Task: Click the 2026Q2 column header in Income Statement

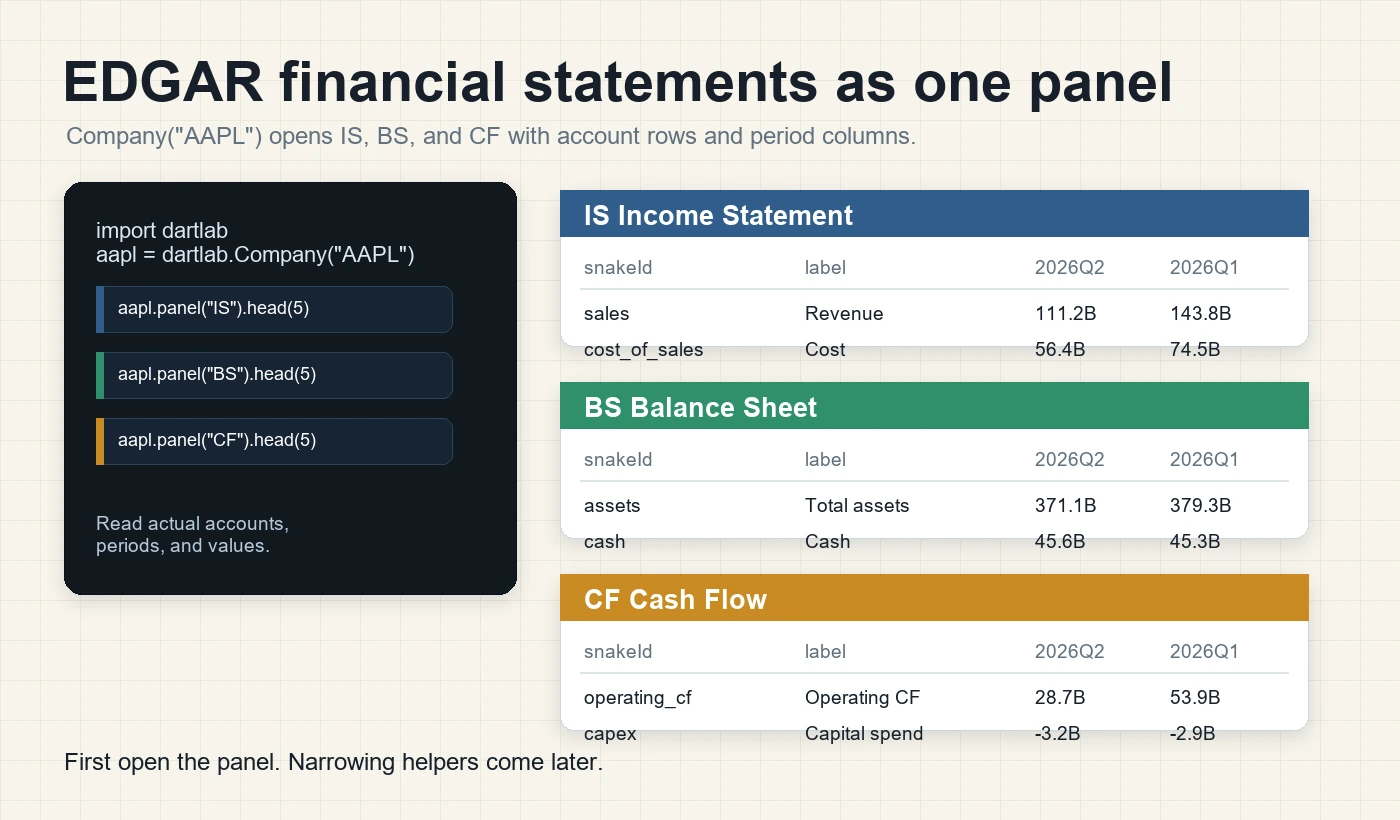Action: point(1069,267)
